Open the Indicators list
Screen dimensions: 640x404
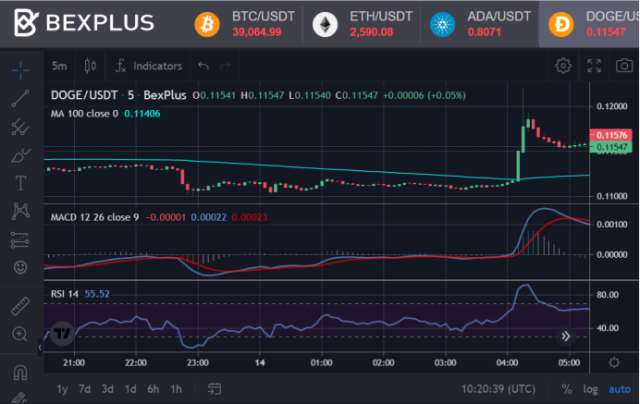click(148, 66)
